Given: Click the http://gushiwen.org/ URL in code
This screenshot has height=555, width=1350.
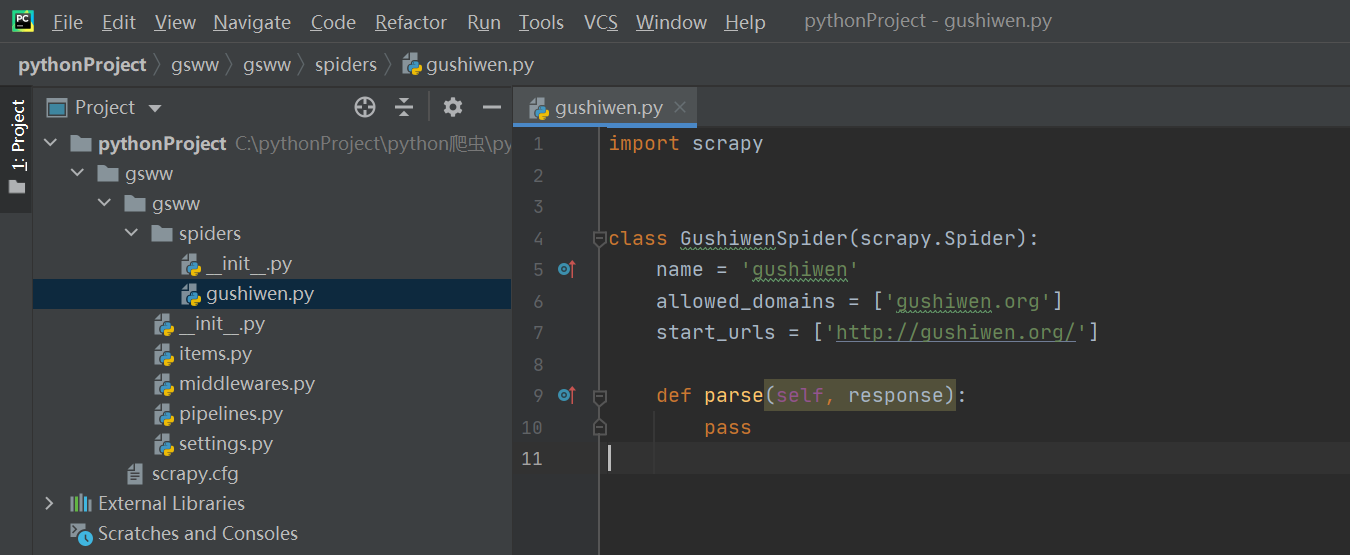Looking at the screenshot, I should coord(955,332).
